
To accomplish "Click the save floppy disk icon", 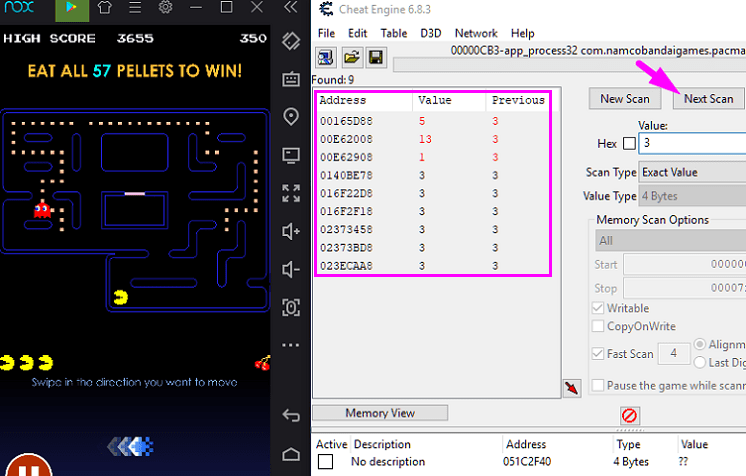I will 376,58.
